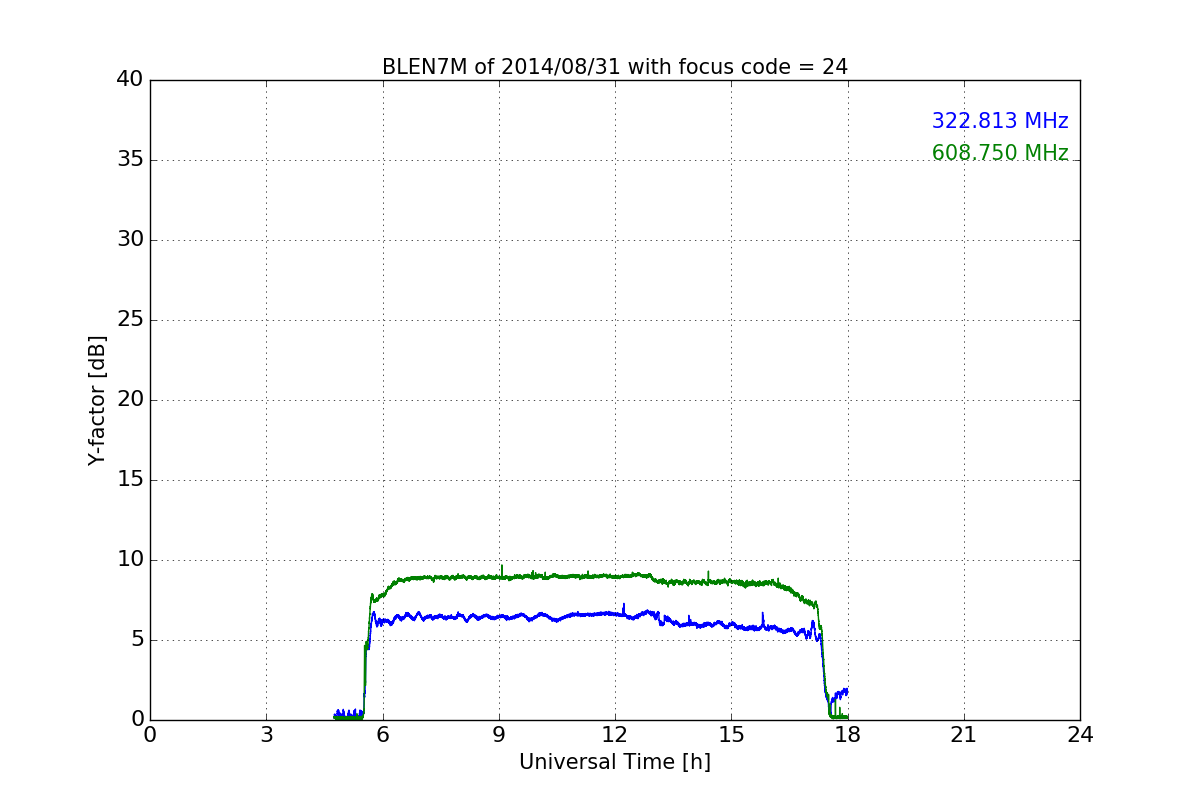Click x-axis tick label 21
The width and height of the screenshot is (1200, 800).
pos(964,735)
